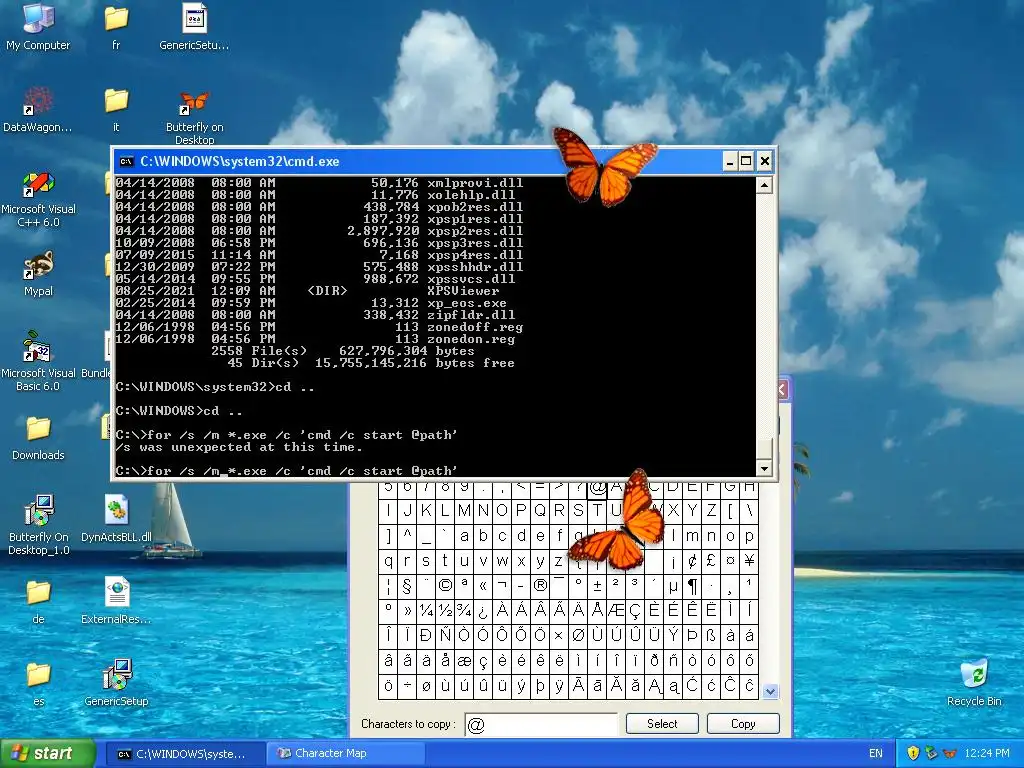This screenshot has width=1024, height=768.
Task: Select the Butterfly On Desktop_1.0 installer icon
Action: [x=38, y=524]
